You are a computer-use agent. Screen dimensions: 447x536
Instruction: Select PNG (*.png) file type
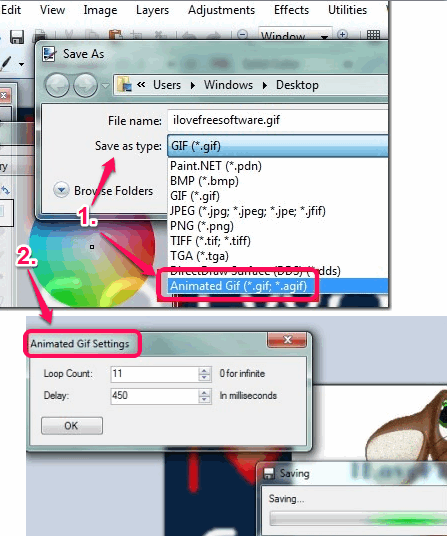coord(278,226)
